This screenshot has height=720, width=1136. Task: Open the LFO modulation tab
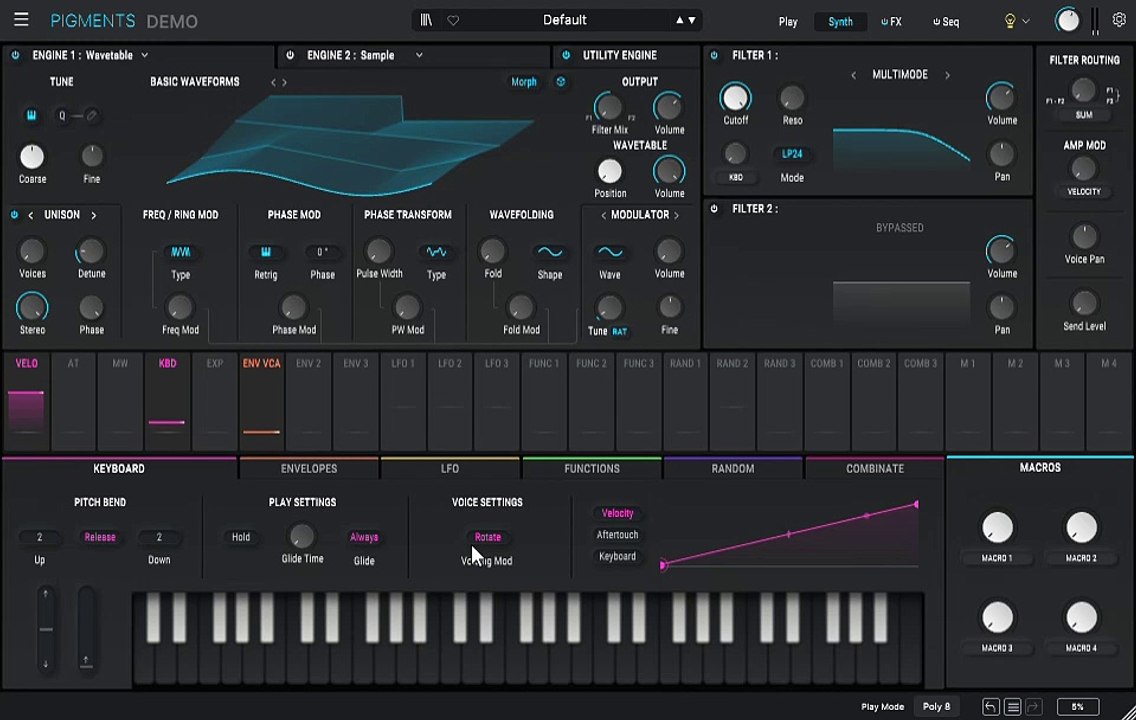450,469
